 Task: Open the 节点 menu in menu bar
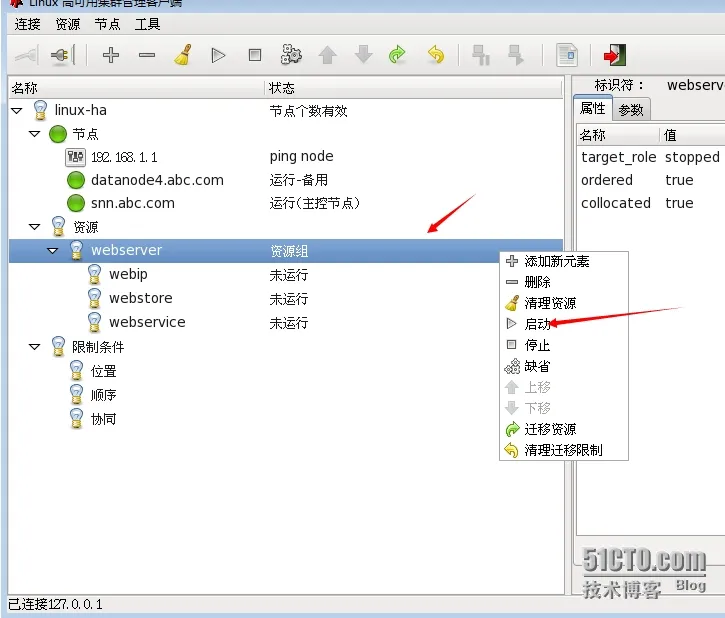pyautogui.click(x=107, y=24)
